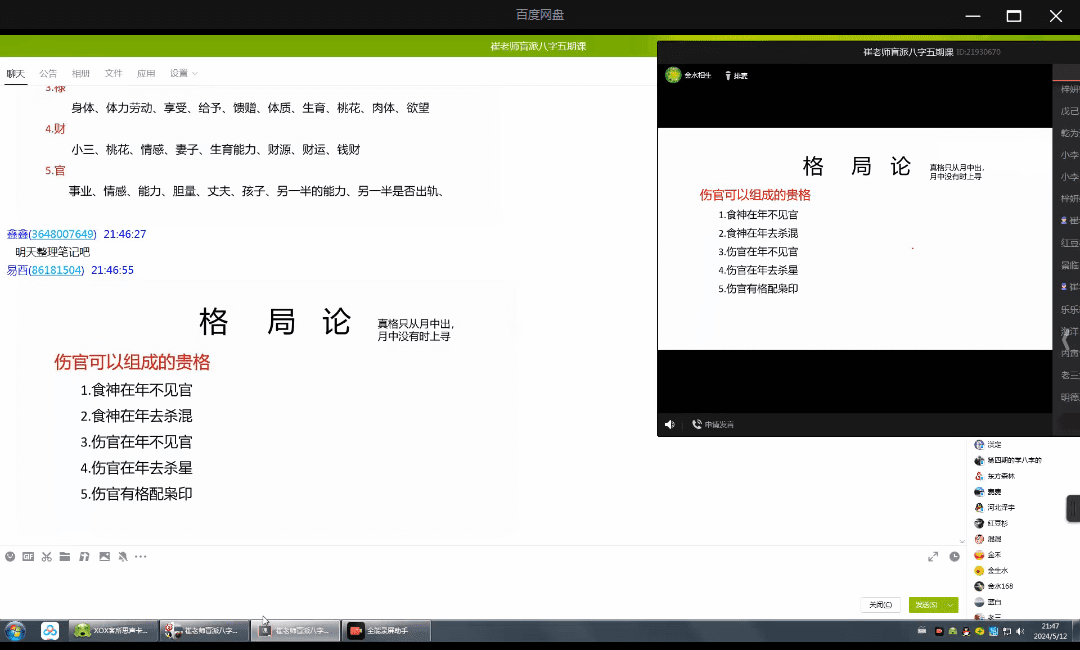Expand the send button options arrow

(950, 605)
